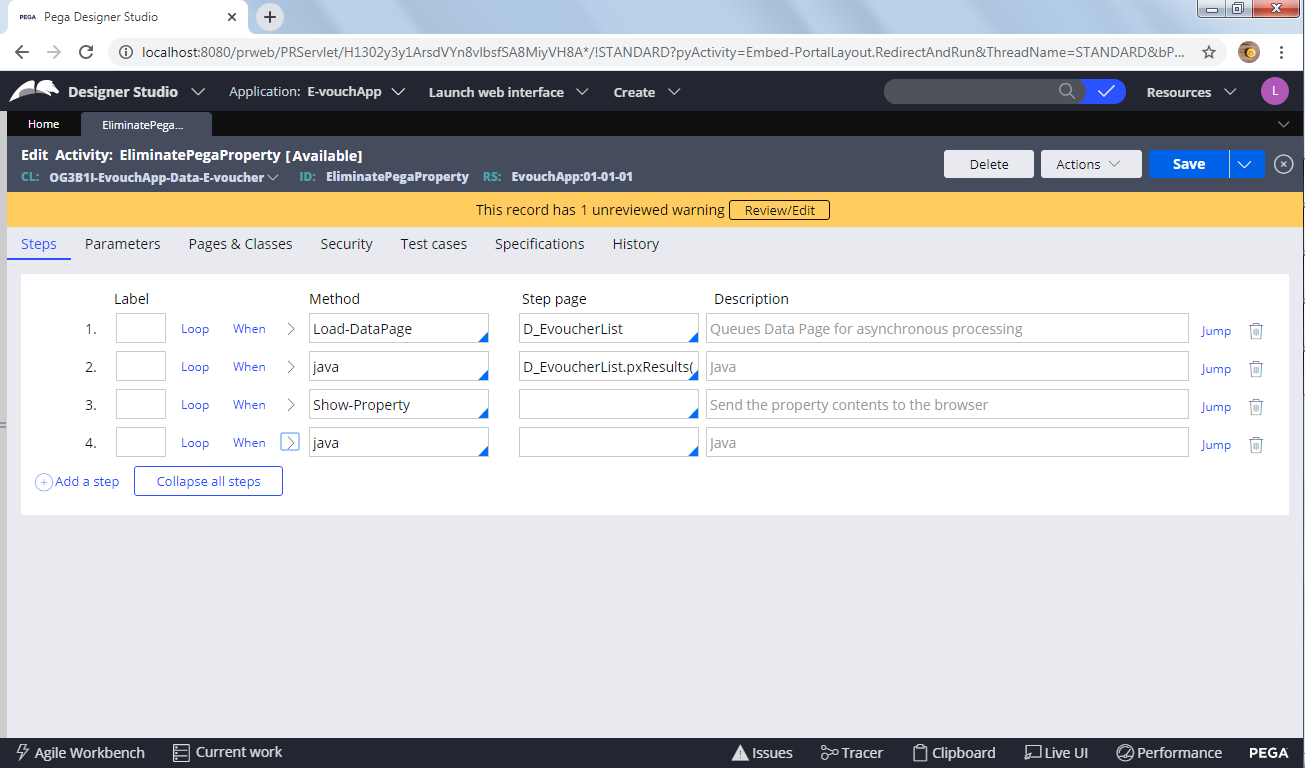Image resolution: width=1305 pixels, height=768 pixels.
Task: Toggle the blue checkmark next to search
Action: click(x=1104, y=91)
